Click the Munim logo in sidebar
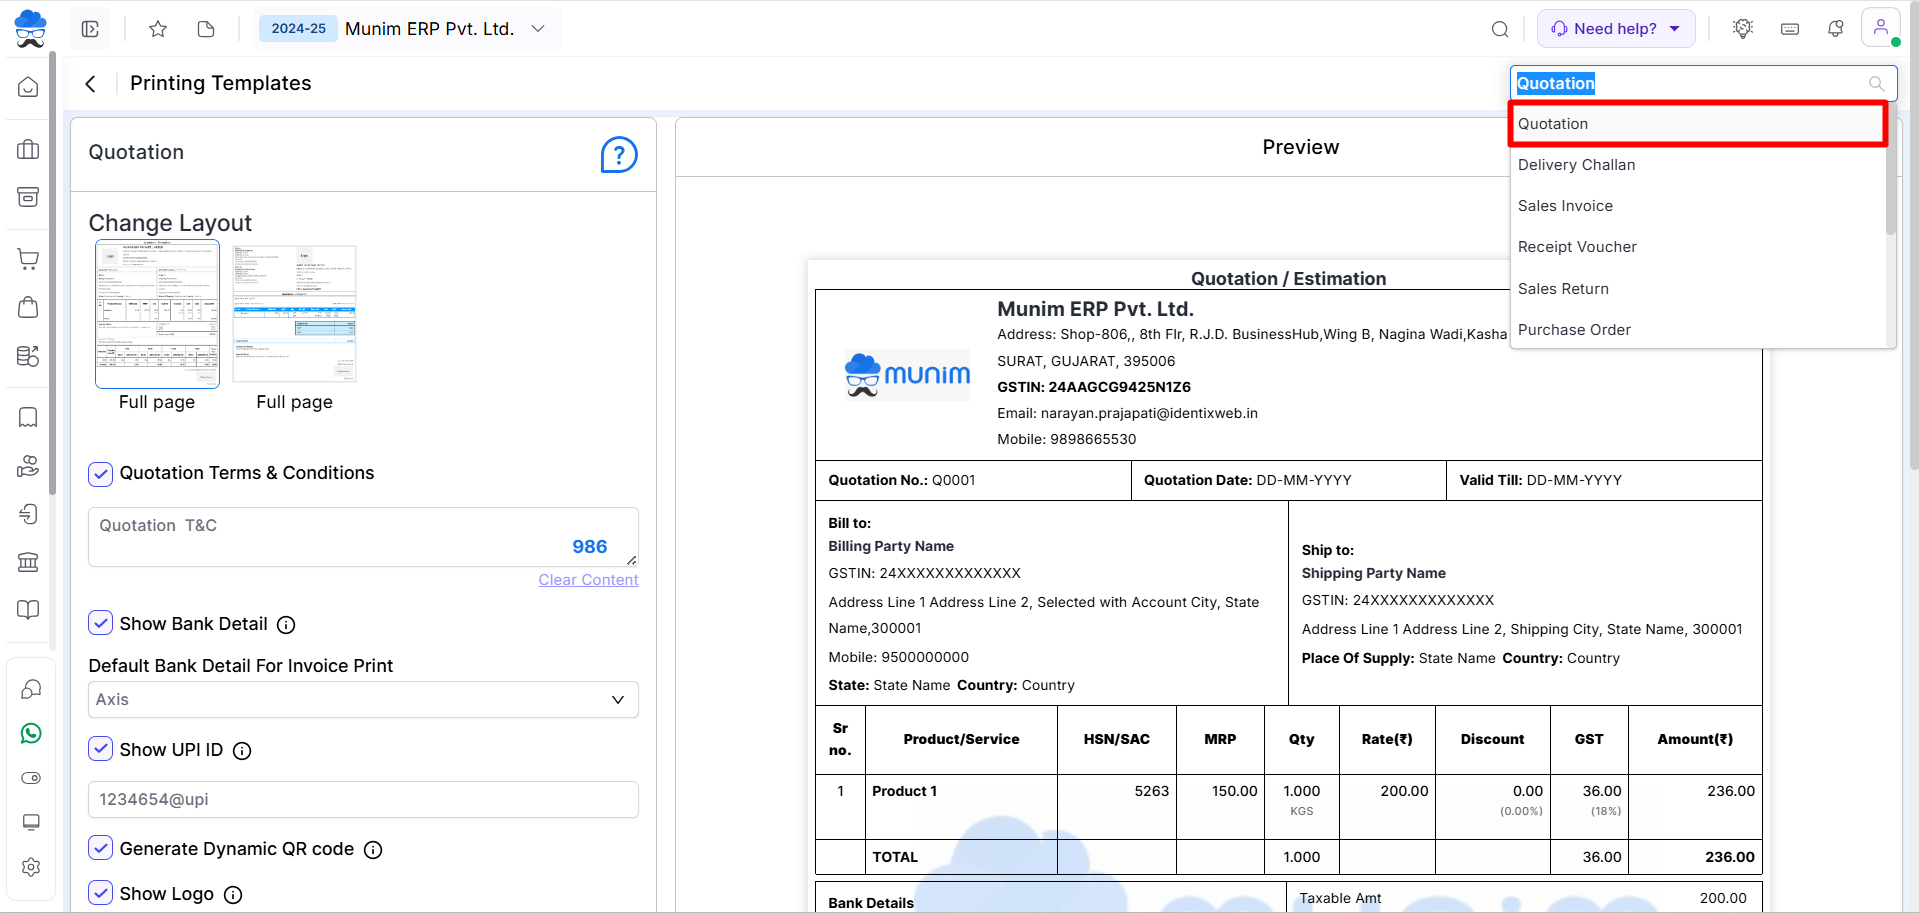 31,28
